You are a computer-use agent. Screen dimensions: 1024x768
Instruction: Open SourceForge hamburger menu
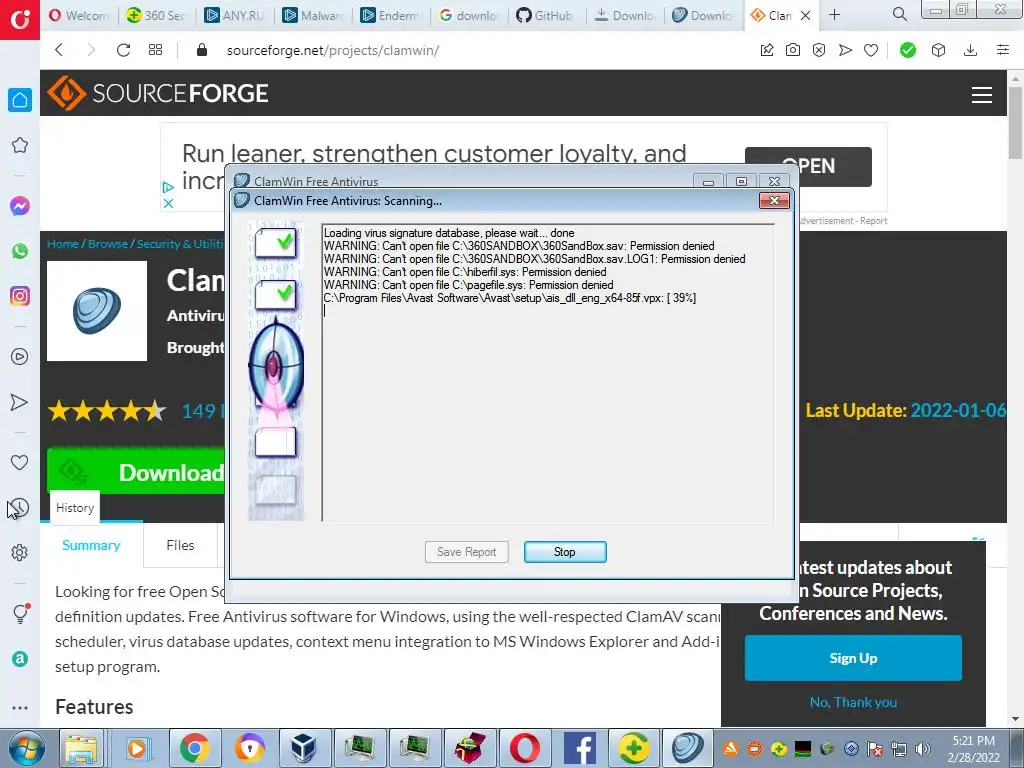(982, 95)
